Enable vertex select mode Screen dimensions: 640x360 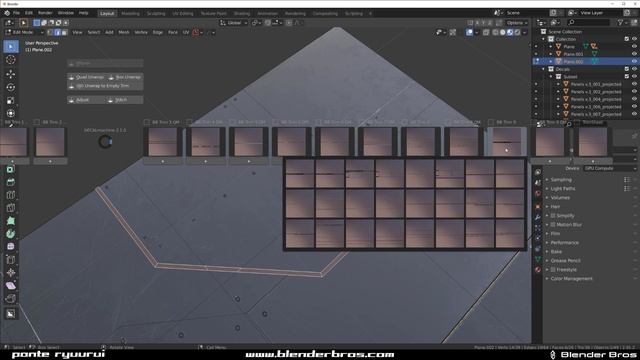[x=51, y=32]
